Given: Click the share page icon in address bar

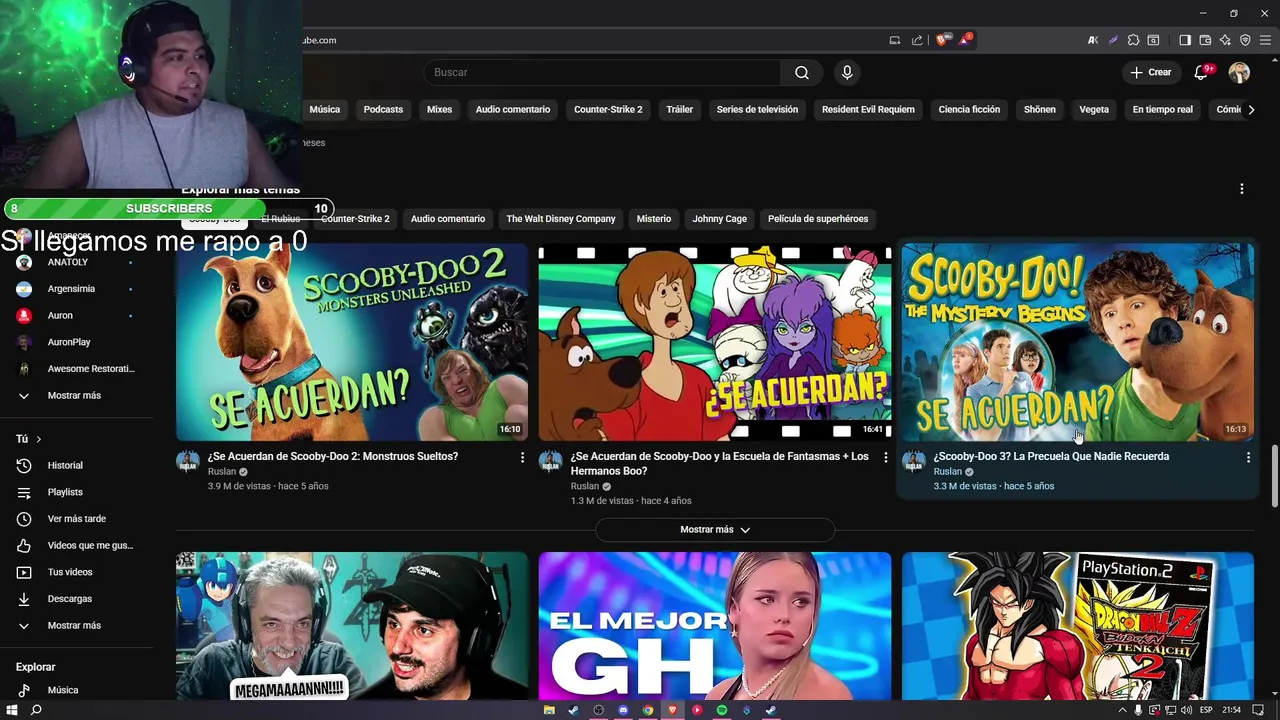Looking at the screenshot, I should tap(917, 40).
